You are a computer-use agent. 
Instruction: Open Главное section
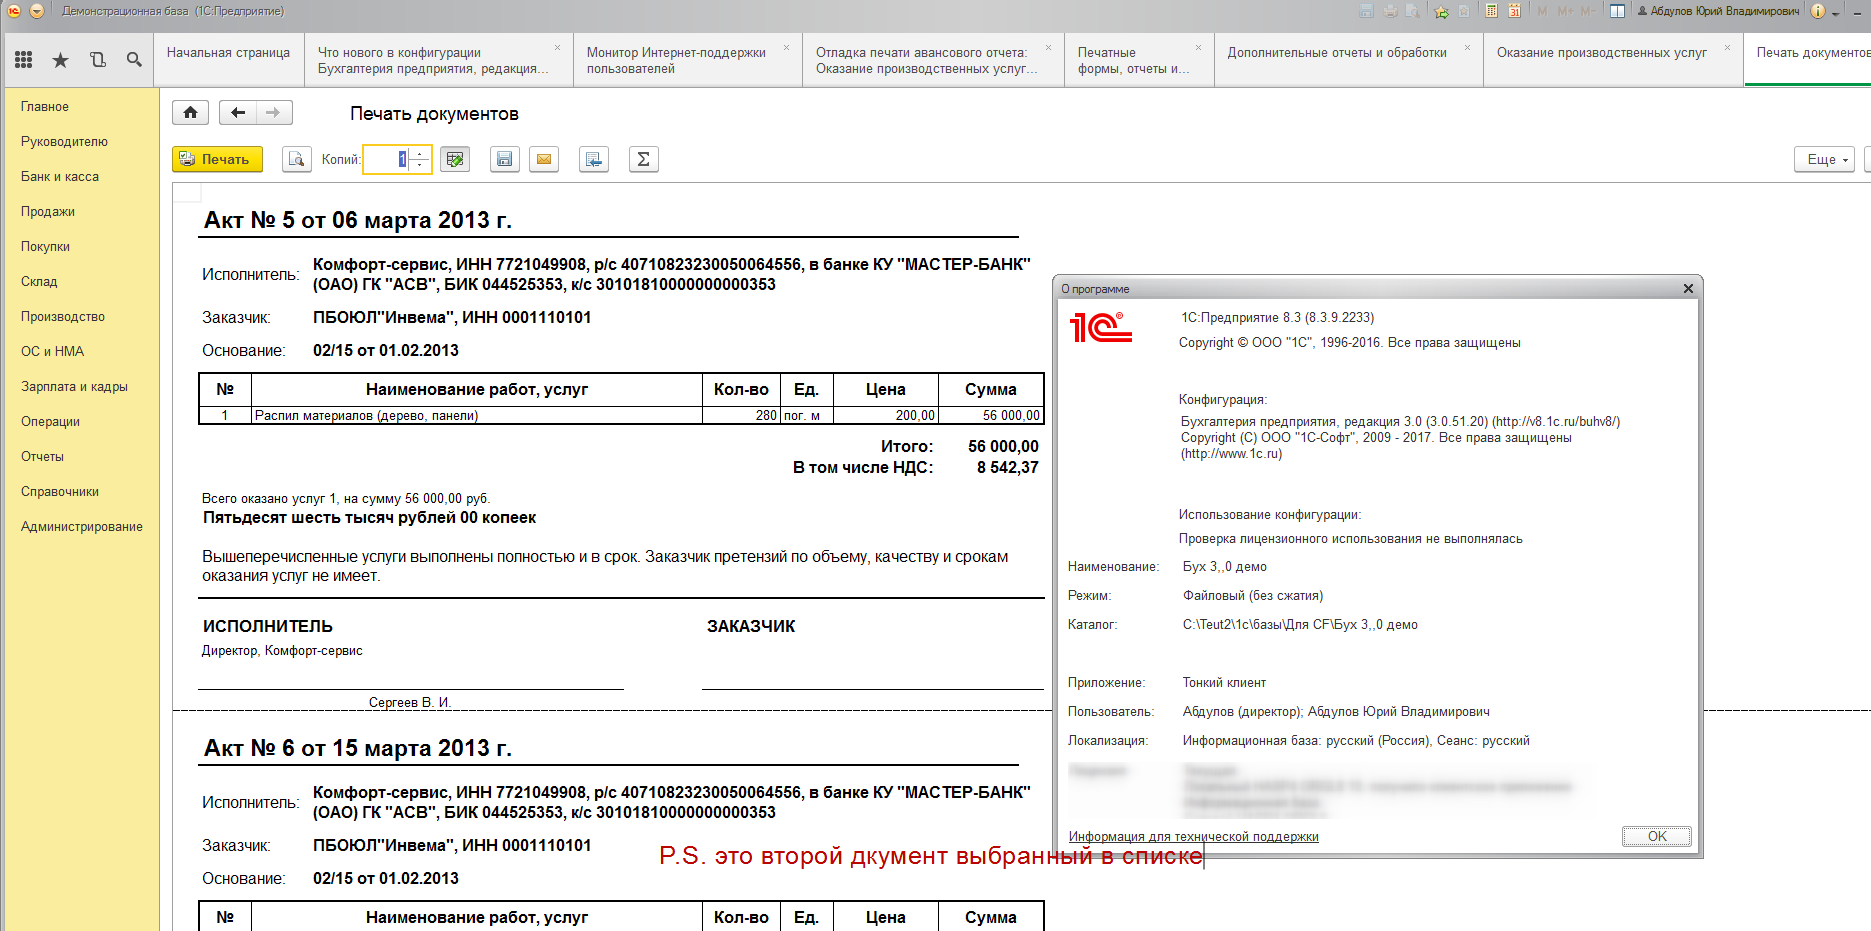point(45,106)
